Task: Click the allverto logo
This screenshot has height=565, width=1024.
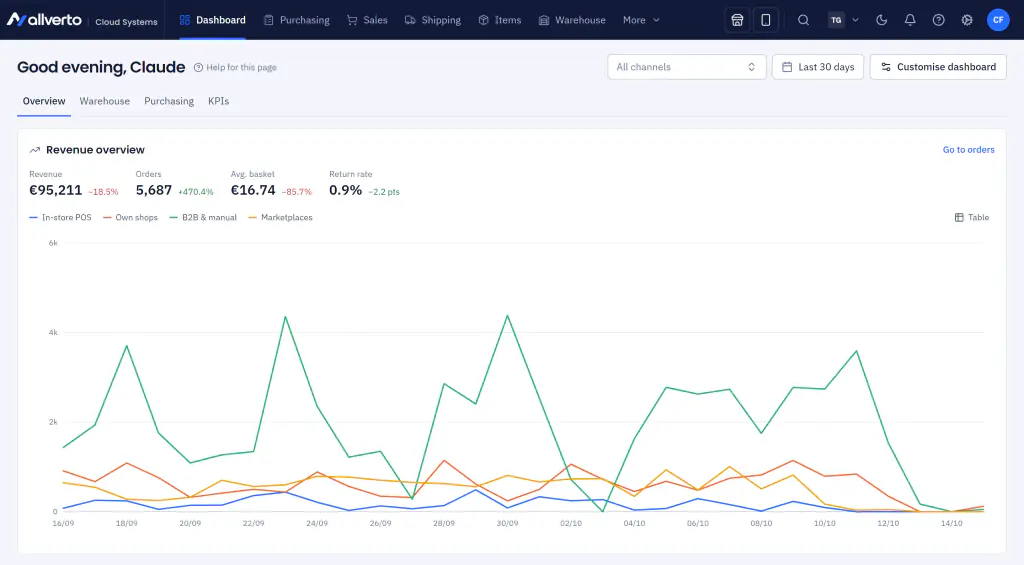Action: click(x=44, y=20)
